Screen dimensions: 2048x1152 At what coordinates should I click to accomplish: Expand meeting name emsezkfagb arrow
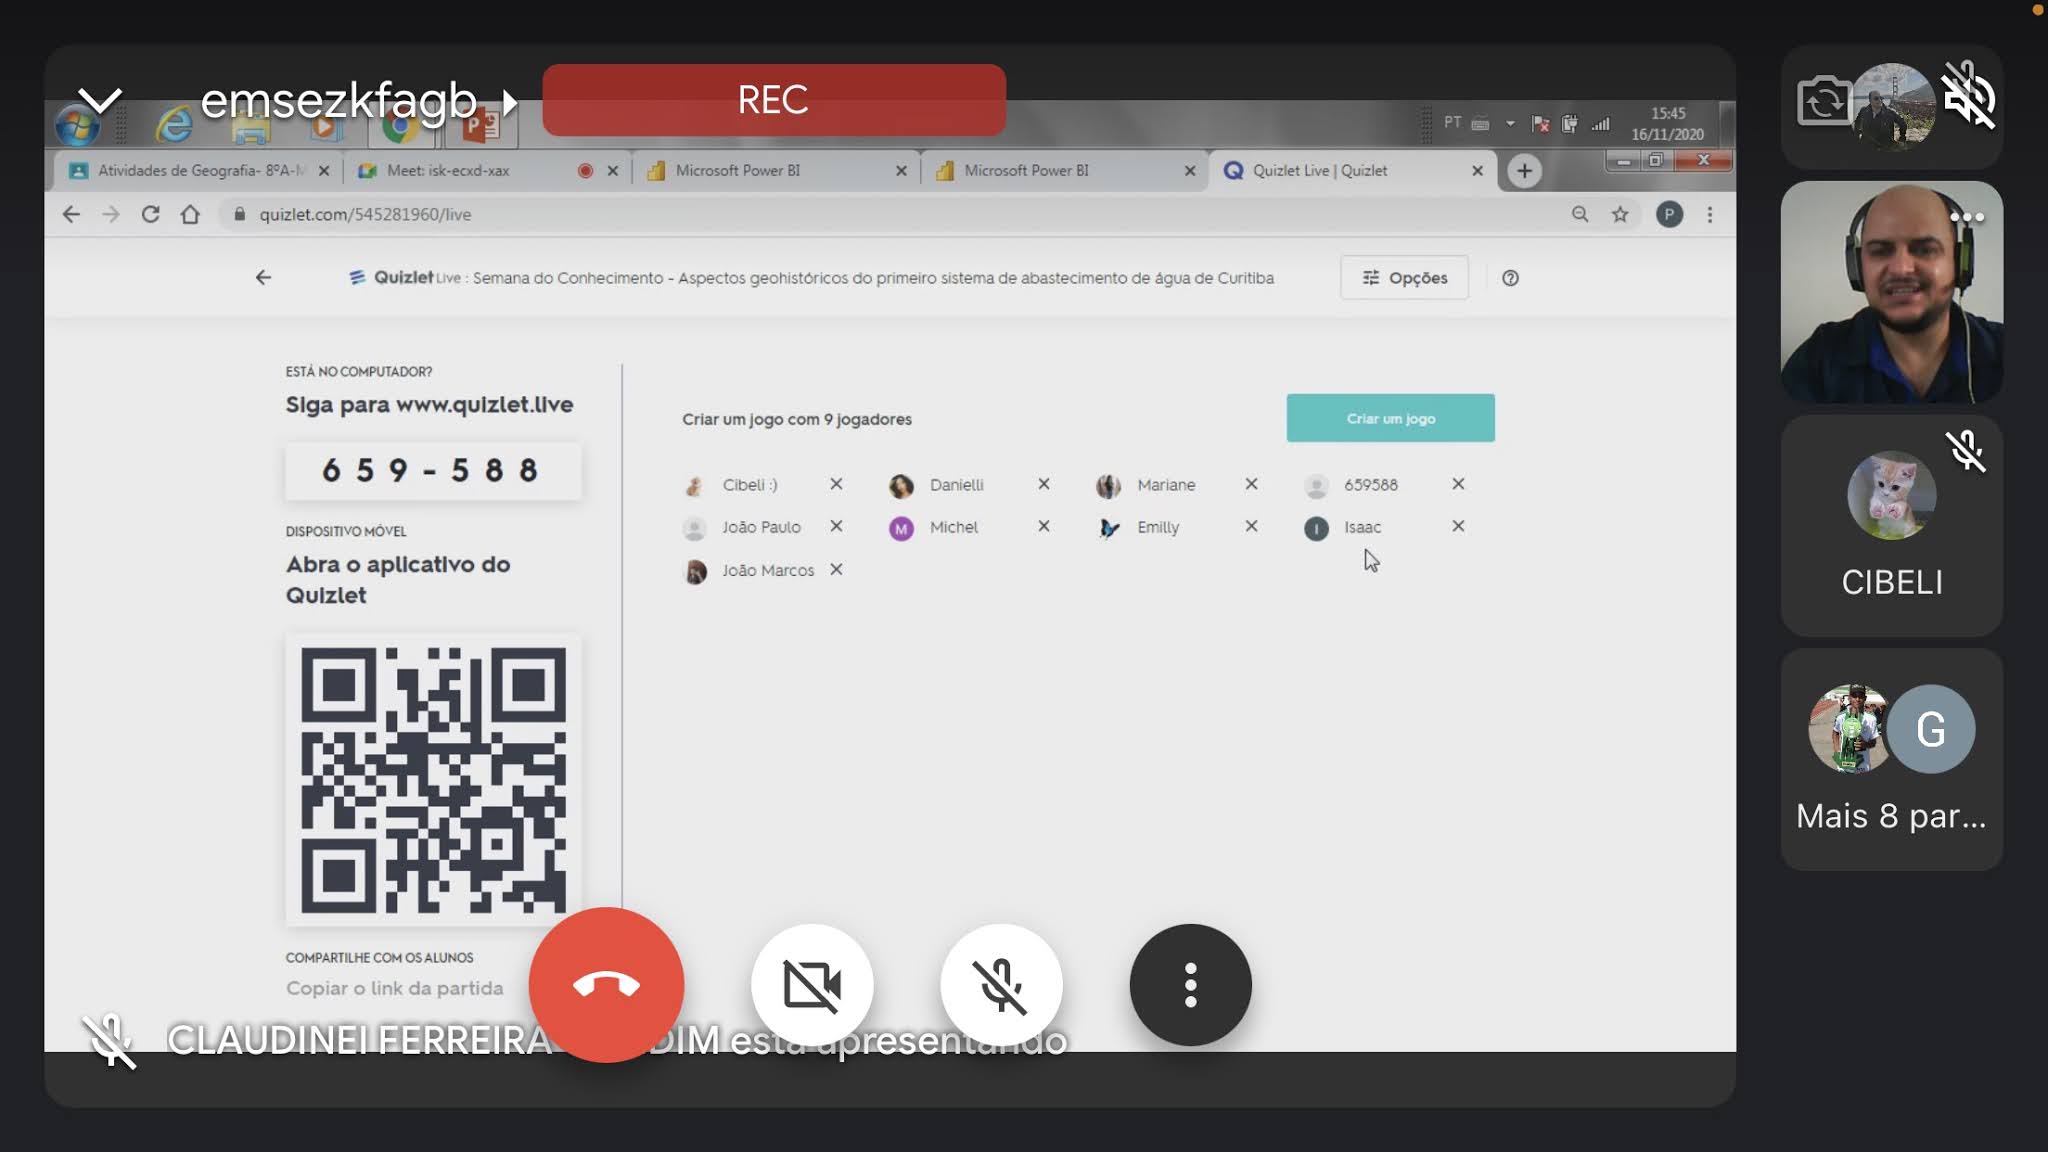pos(510,102)
